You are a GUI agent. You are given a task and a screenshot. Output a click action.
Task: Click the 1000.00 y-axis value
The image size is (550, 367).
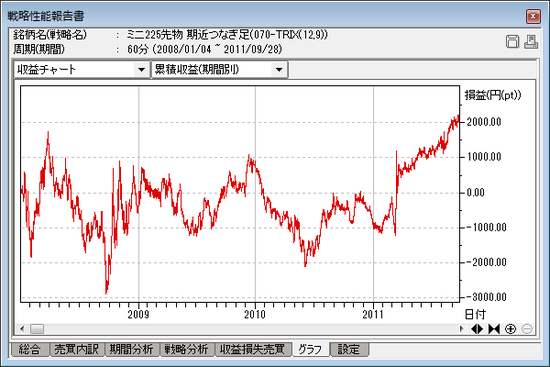484,157
